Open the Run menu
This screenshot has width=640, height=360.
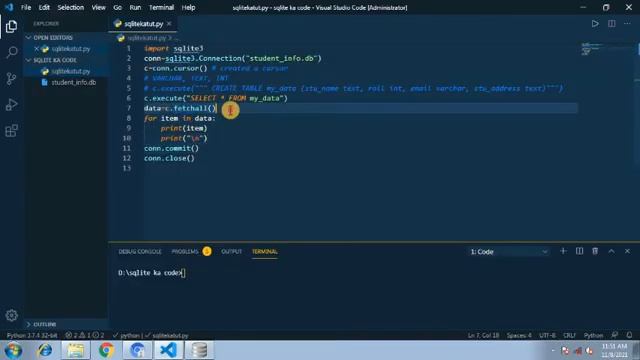pos(135,7)
